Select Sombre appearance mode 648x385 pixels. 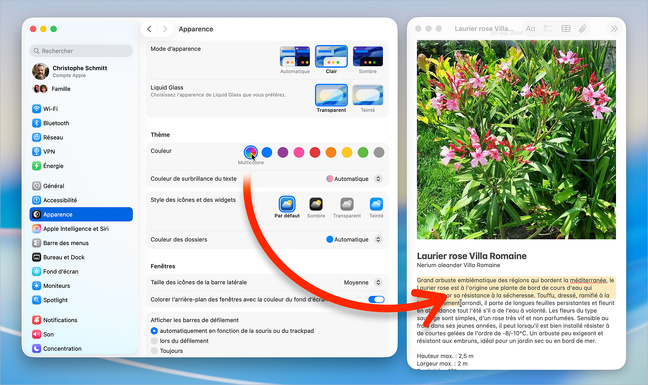(368, 59)
